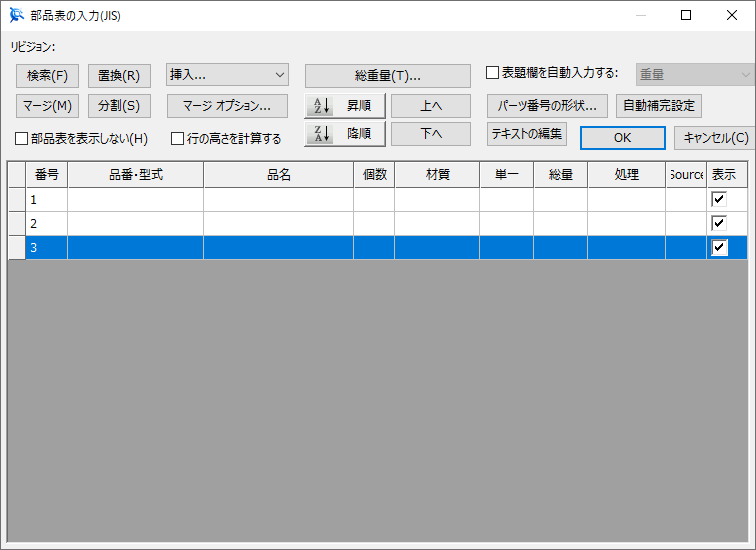Toggle 部品表を表示しない(H) checkbox
Image resolution: width=756 pixels, height=550 pixels.
[21, 139]
